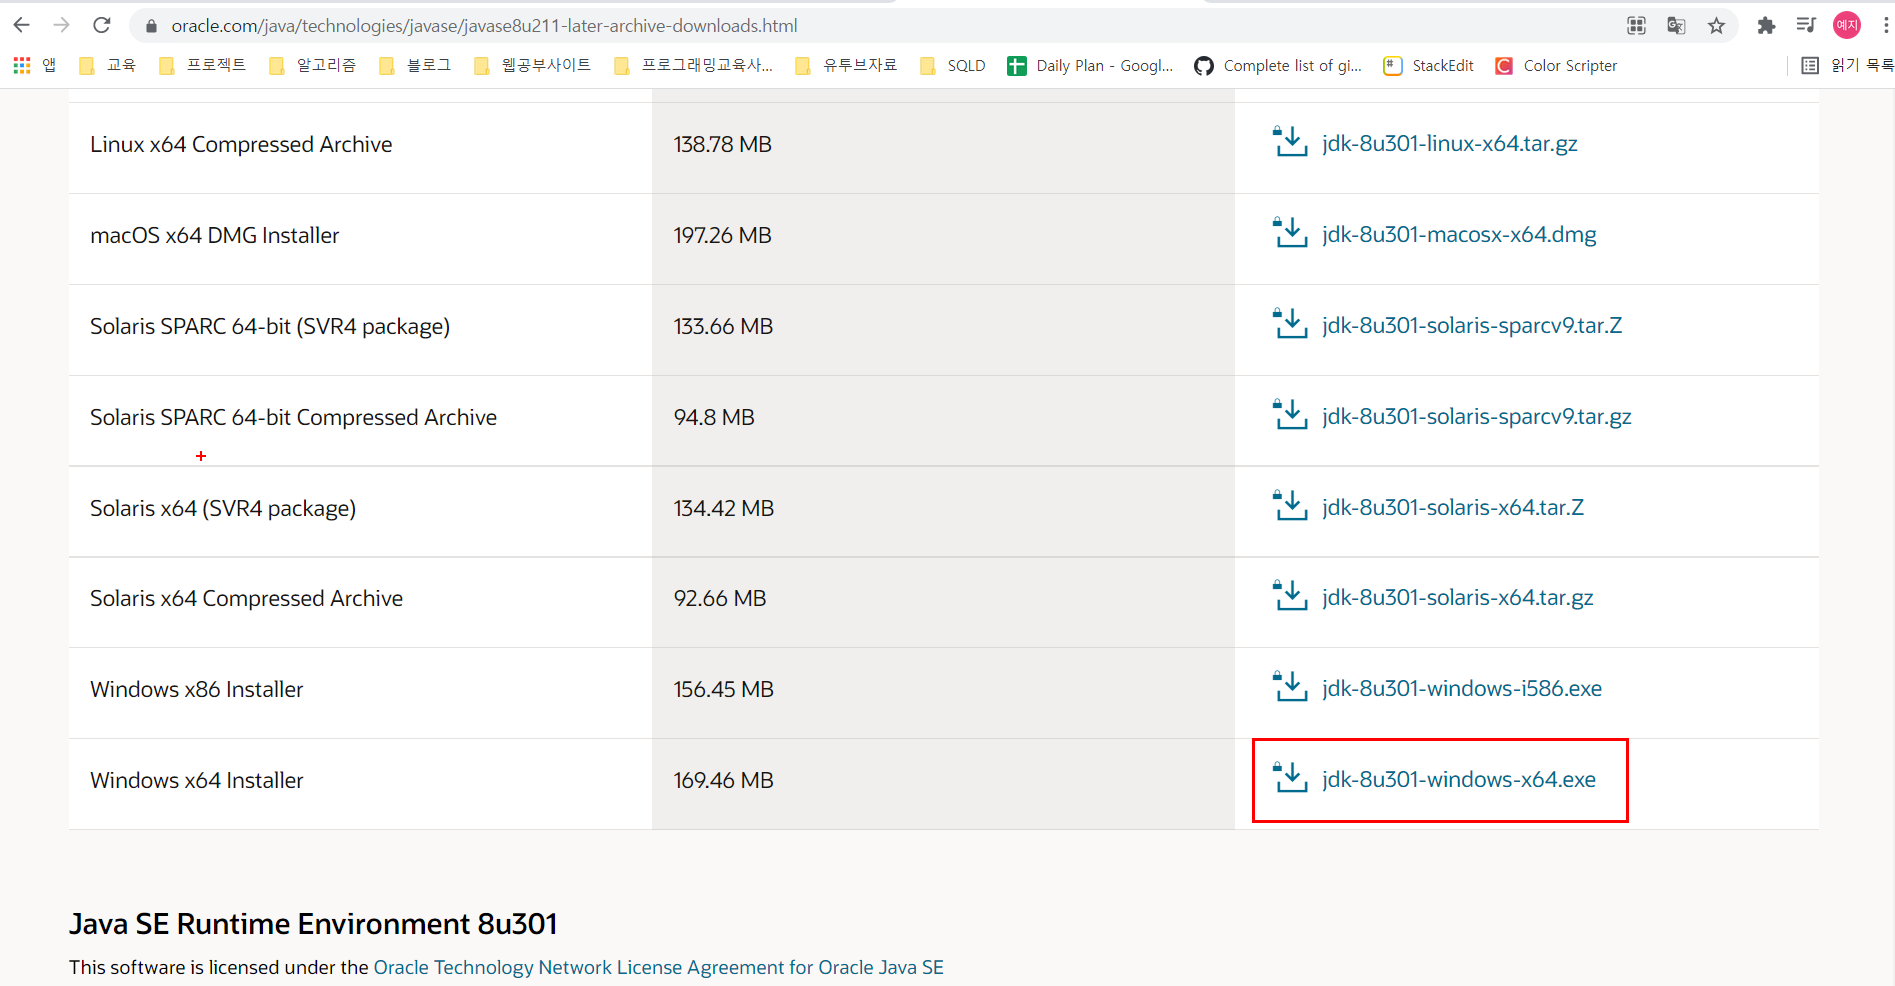Open the Chrome three-dot menu
The image size is (1895, 986).
pyautogui.click(x=1885, y=26)
